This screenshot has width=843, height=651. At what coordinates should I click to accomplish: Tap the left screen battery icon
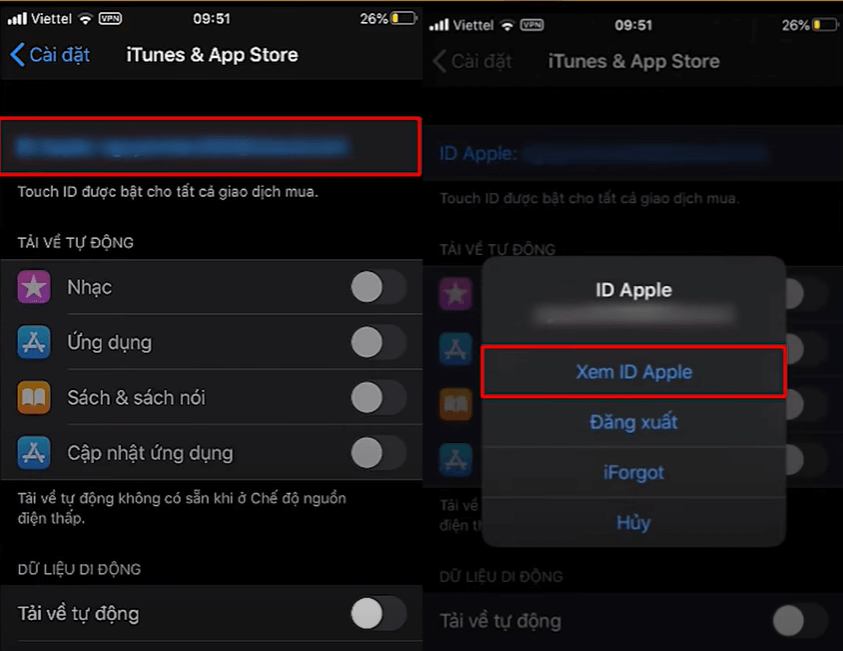click(x=404, y=18)
